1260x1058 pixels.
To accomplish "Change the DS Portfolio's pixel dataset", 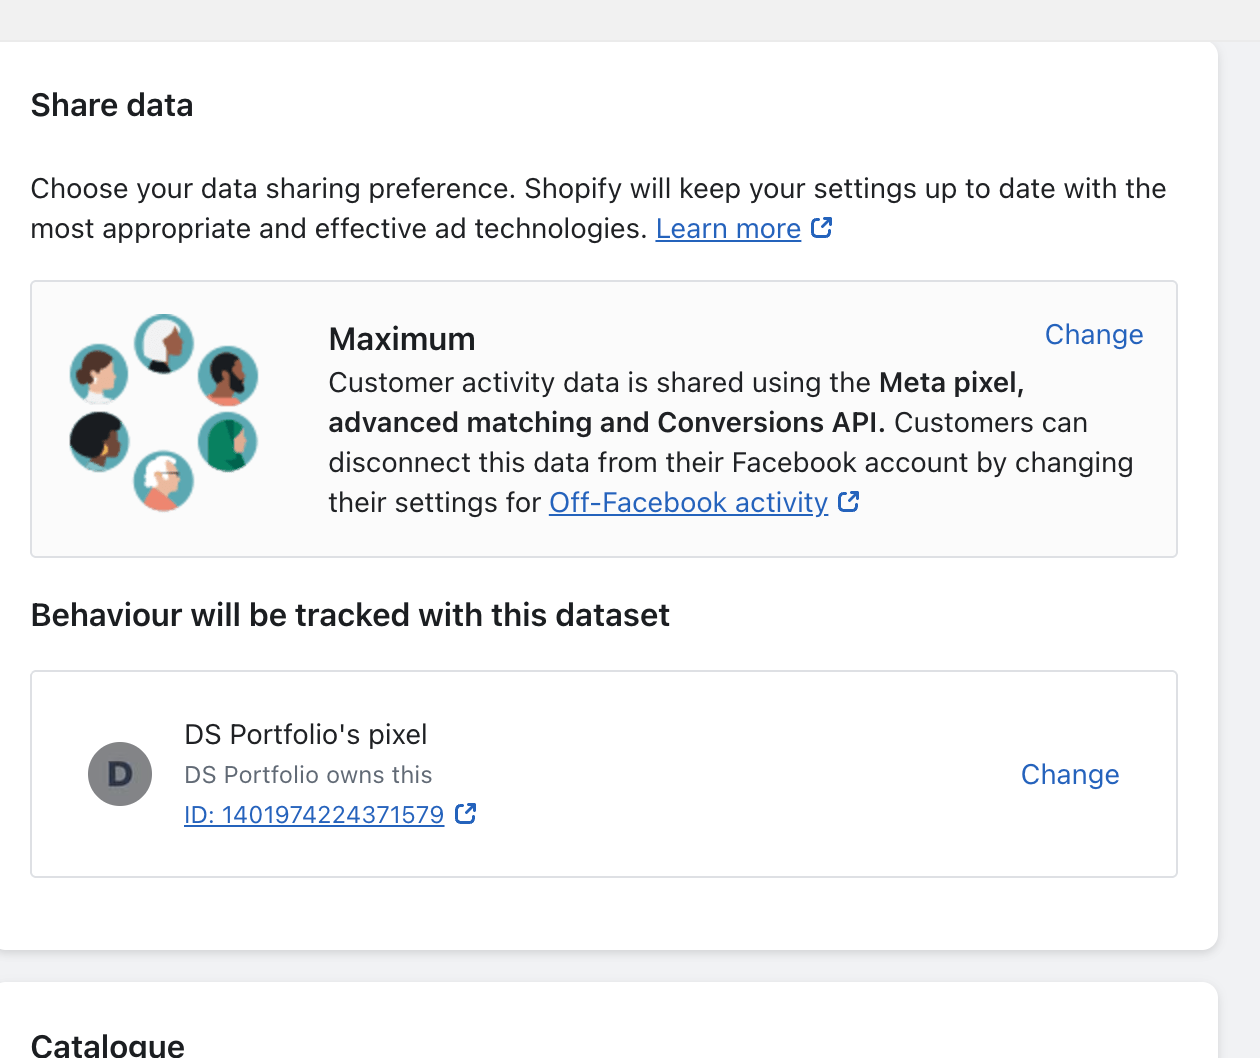I will coord(1069,775).
